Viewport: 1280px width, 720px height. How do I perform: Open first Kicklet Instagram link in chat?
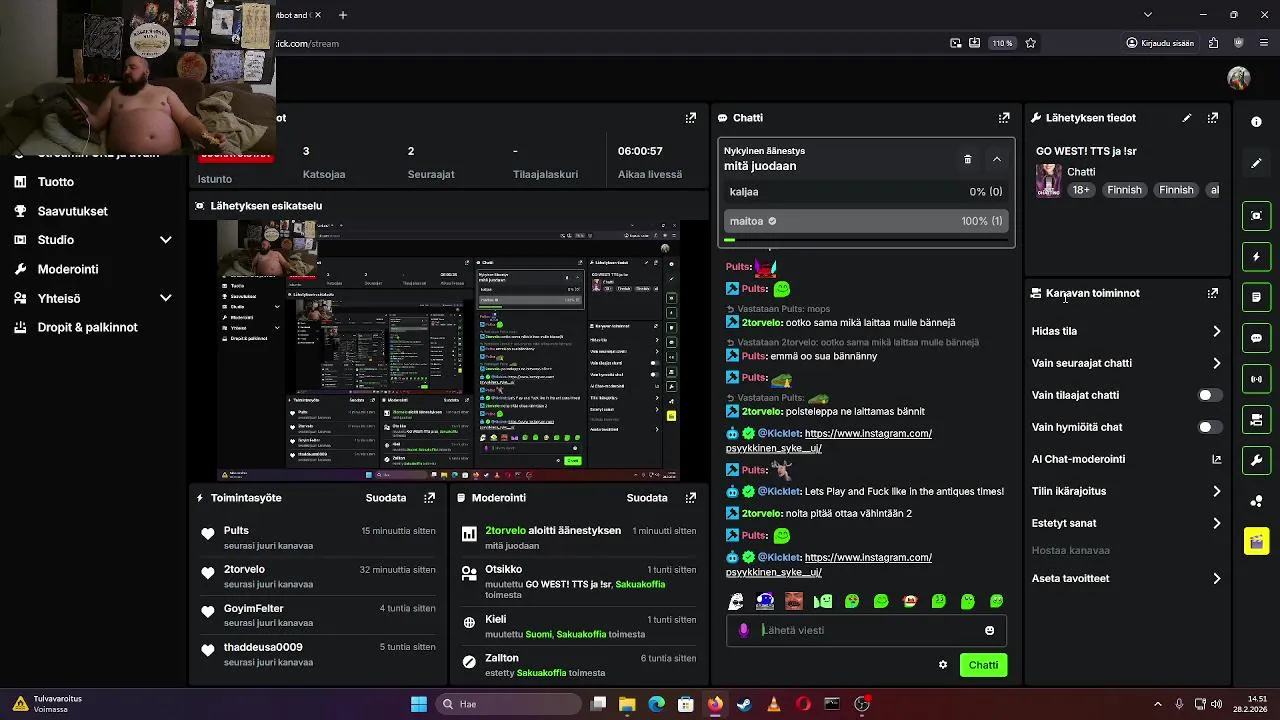click(828, 441)
